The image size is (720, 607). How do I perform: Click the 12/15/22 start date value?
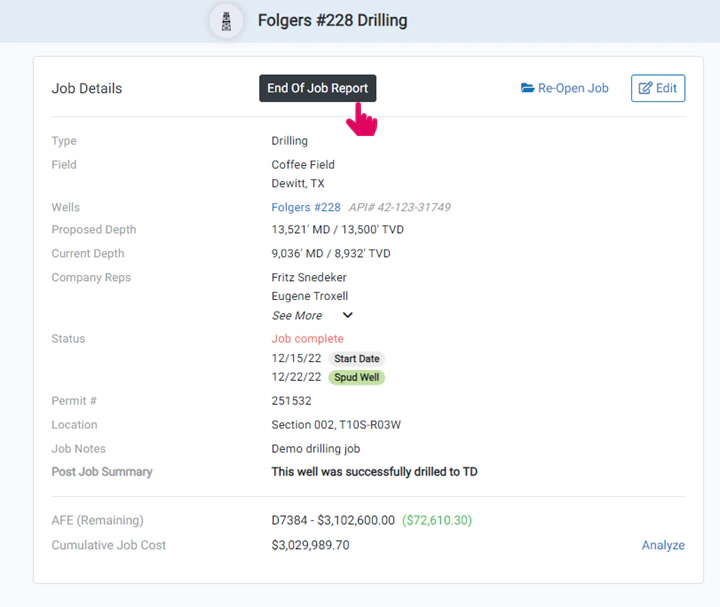296,359
